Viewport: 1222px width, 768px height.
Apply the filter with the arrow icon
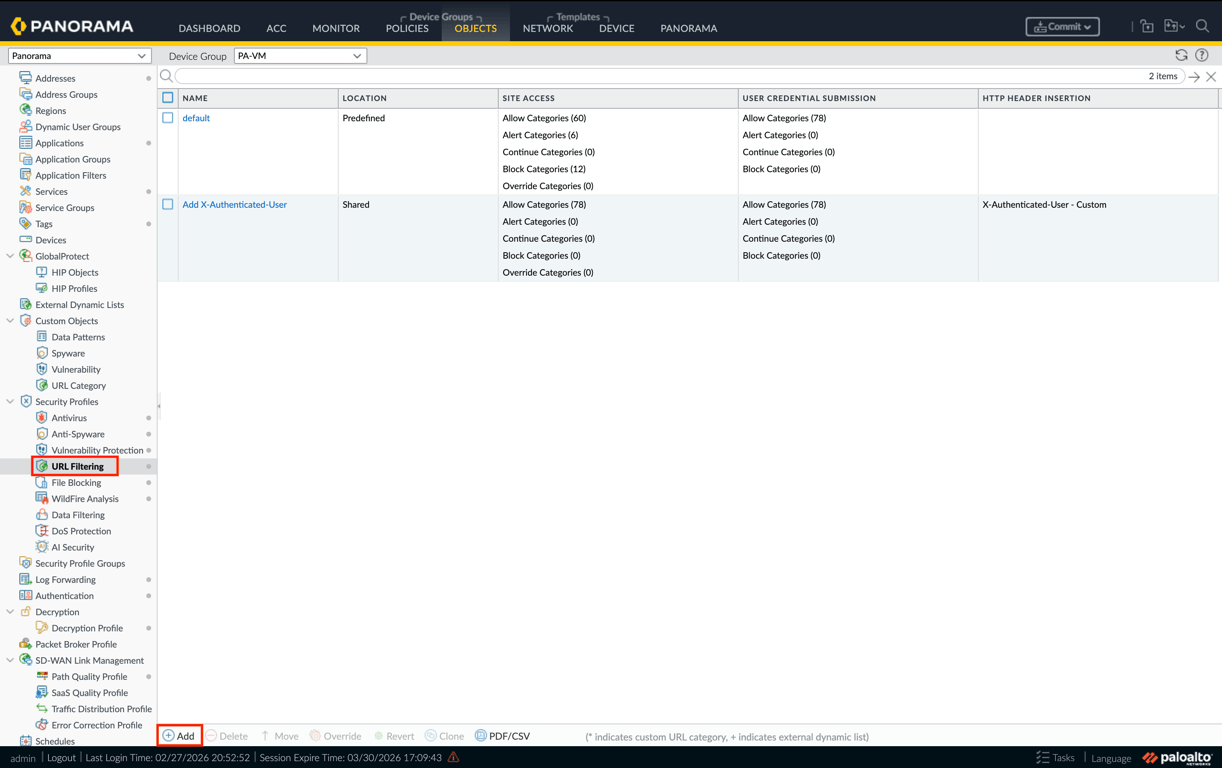(1194, 77)
